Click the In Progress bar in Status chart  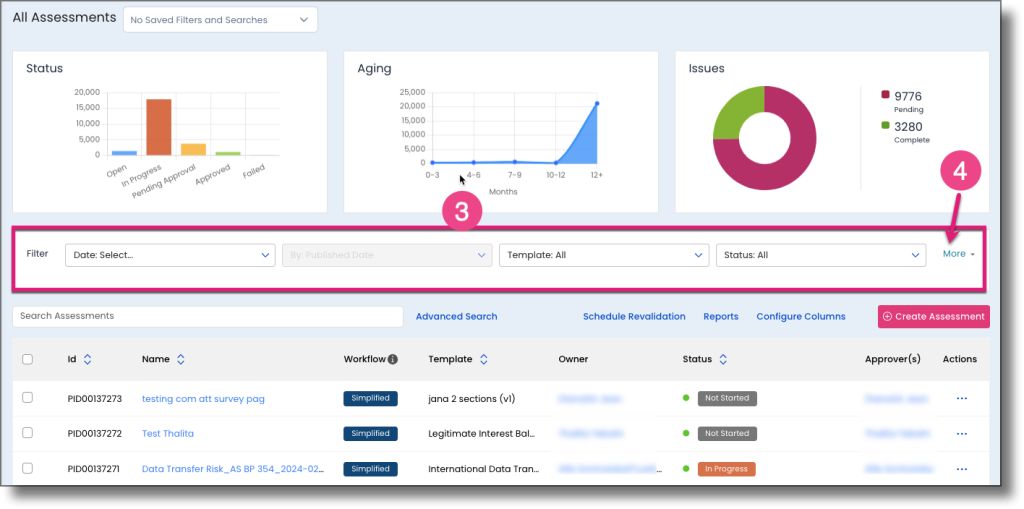click(159, 127)
